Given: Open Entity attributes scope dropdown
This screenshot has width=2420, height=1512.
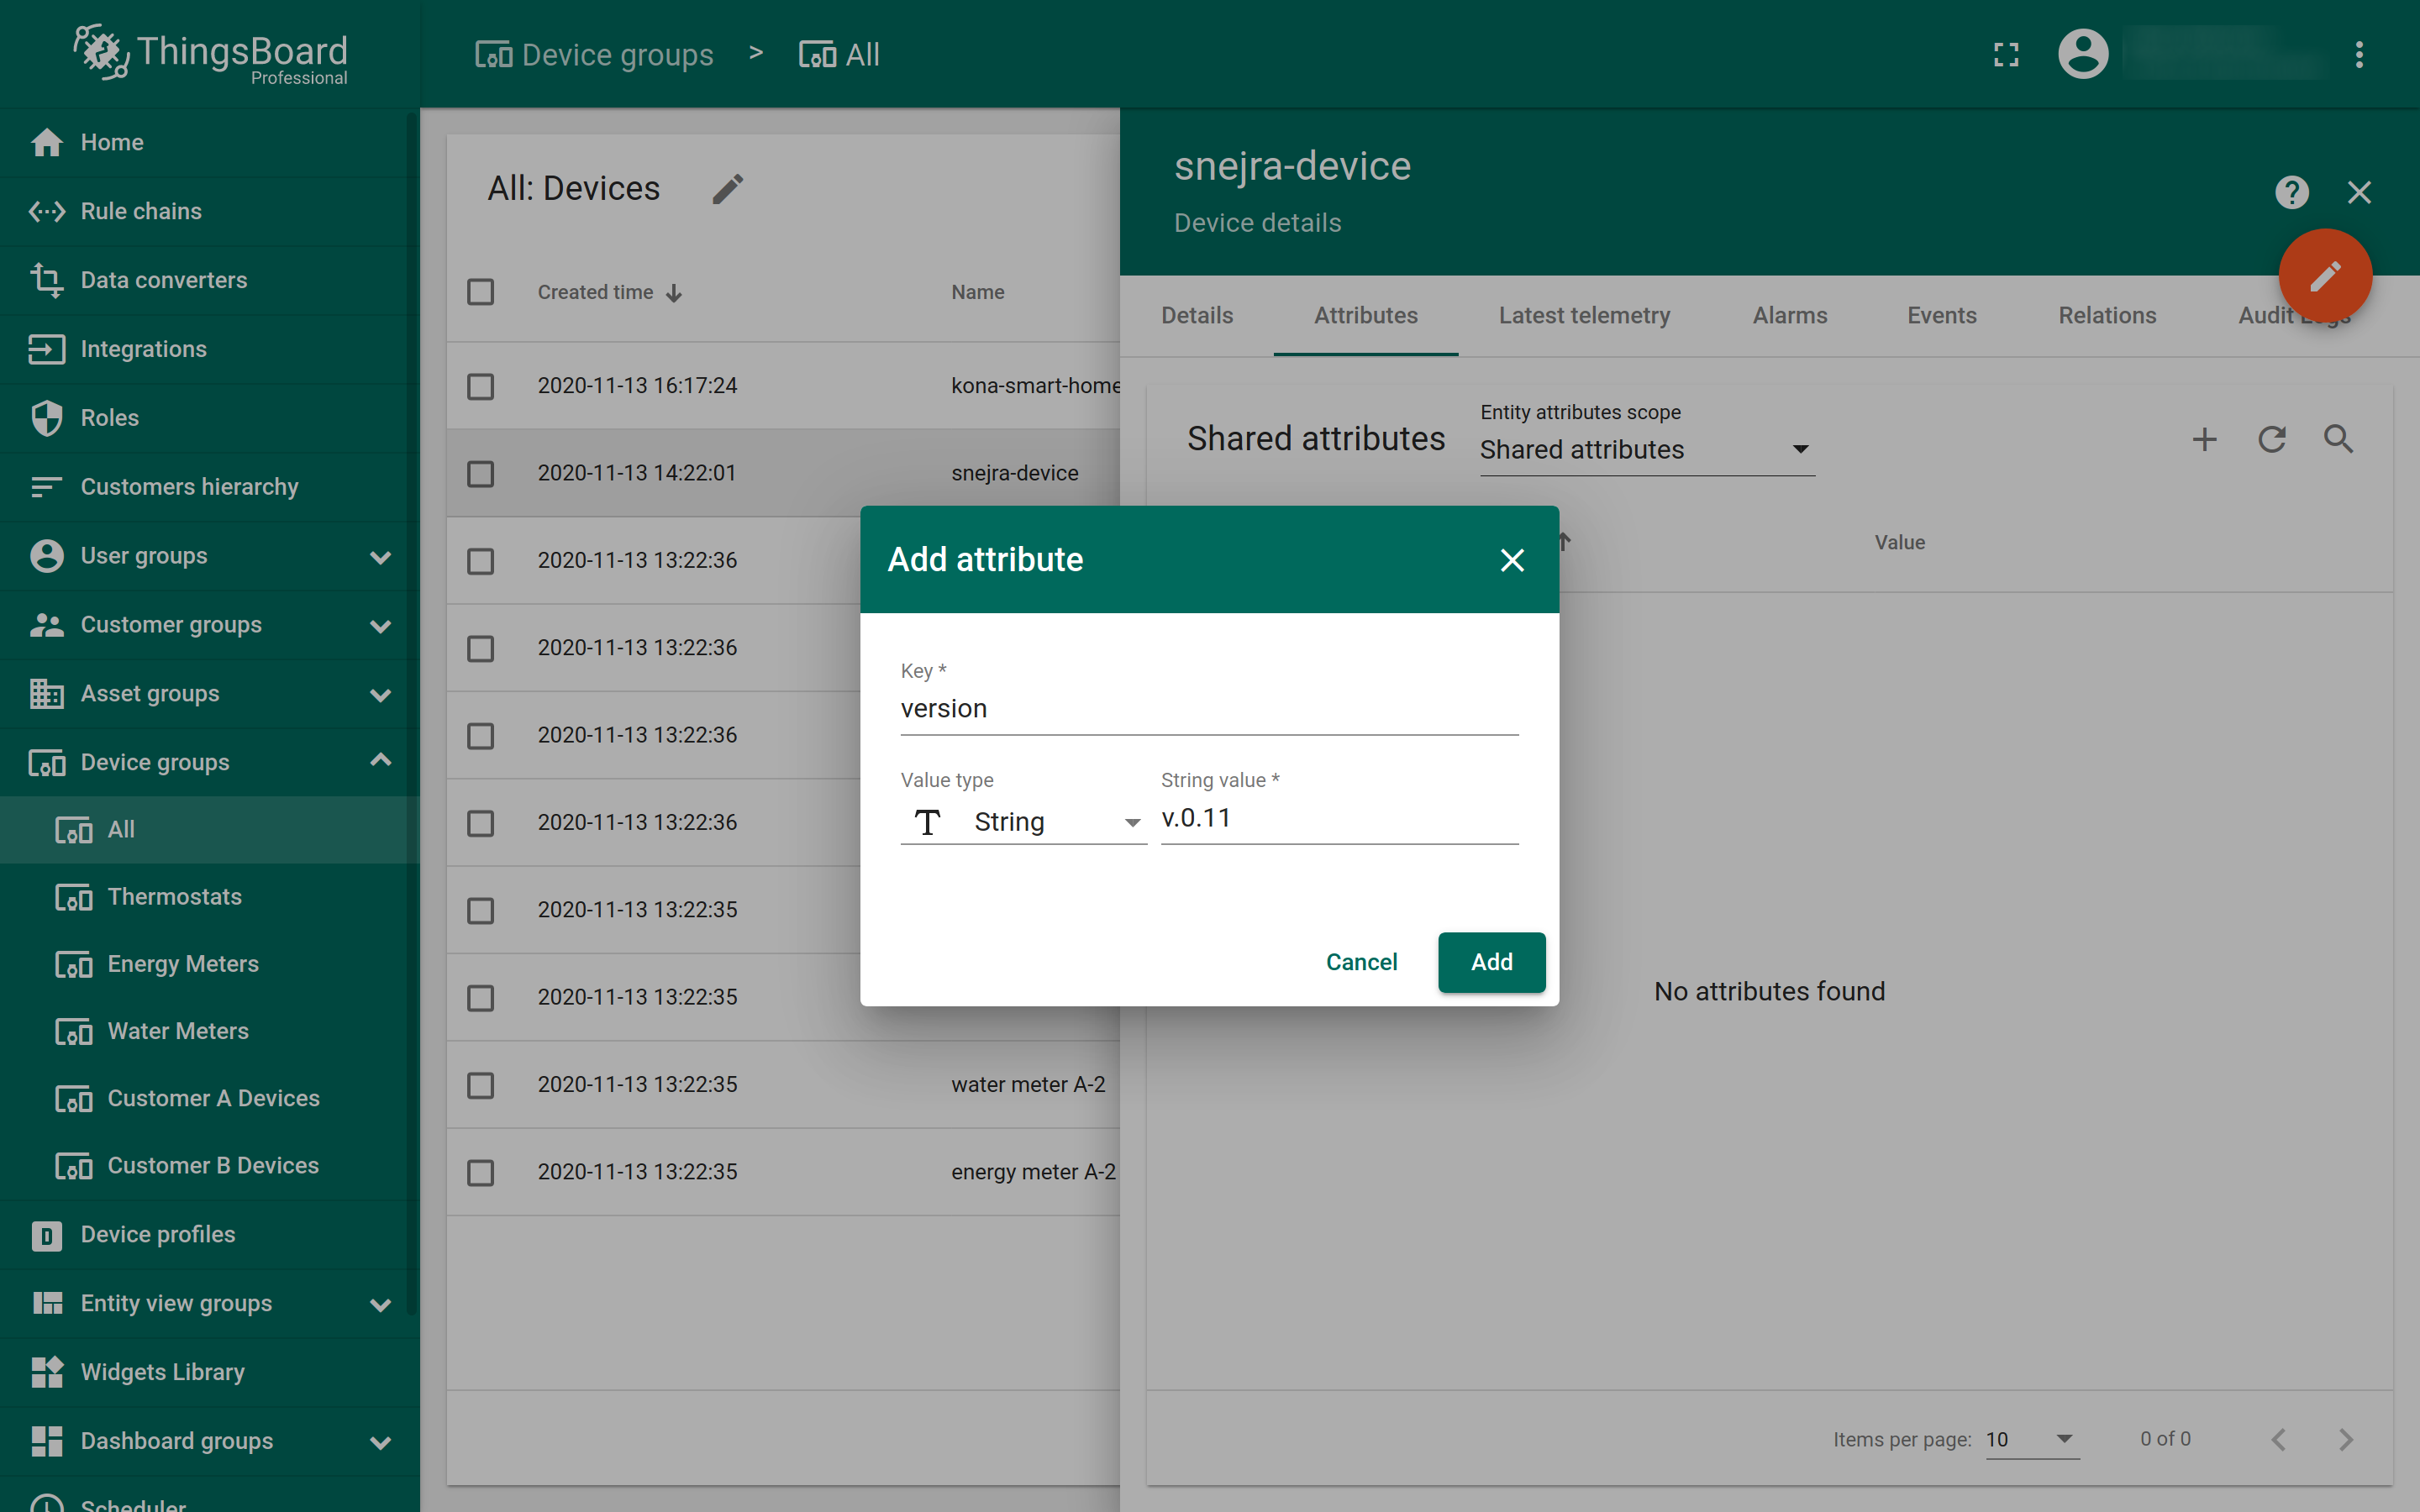Looking at the screenshot, I should [1646, 450].
